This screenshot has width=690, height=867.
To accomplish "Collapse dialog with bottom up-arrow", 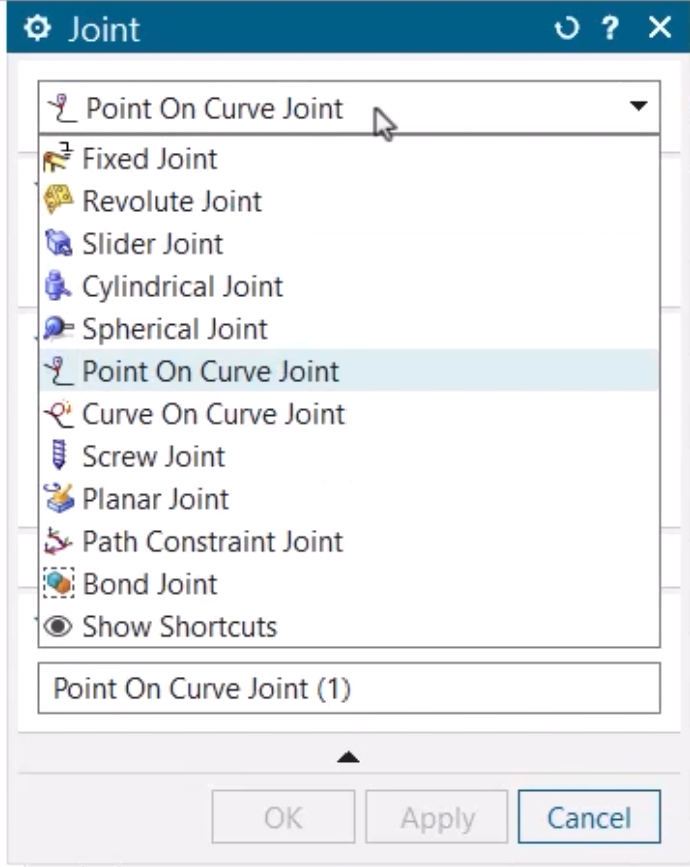I will point(348,758).
